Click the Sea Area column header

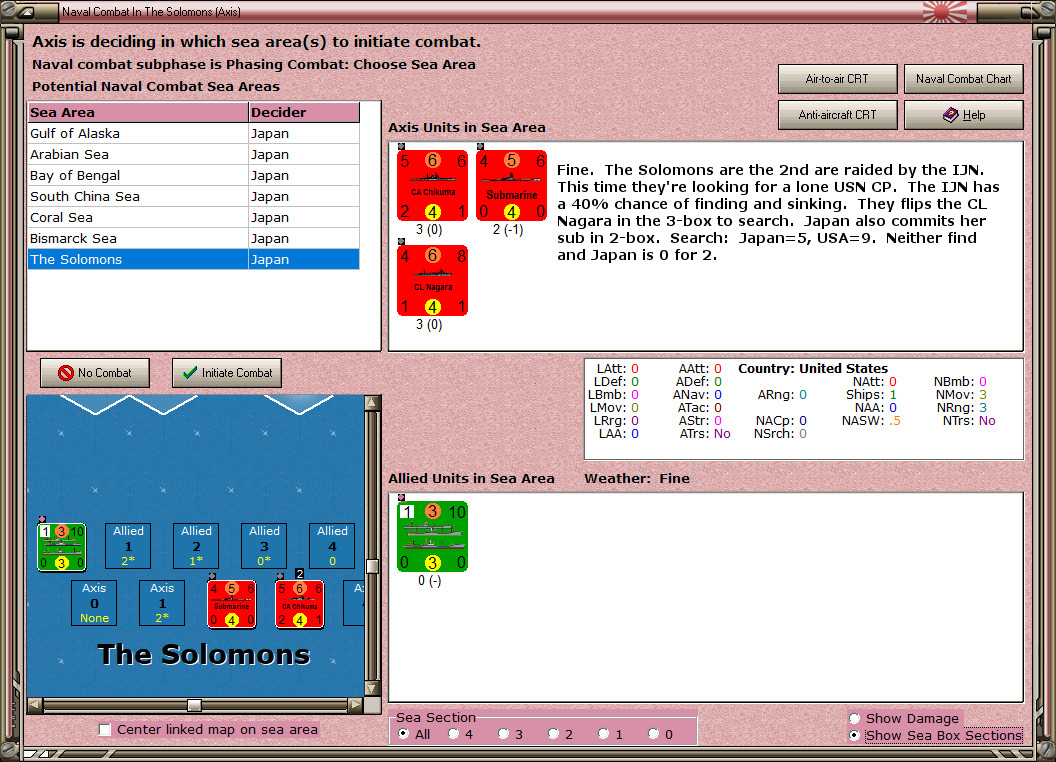[138, 113]
